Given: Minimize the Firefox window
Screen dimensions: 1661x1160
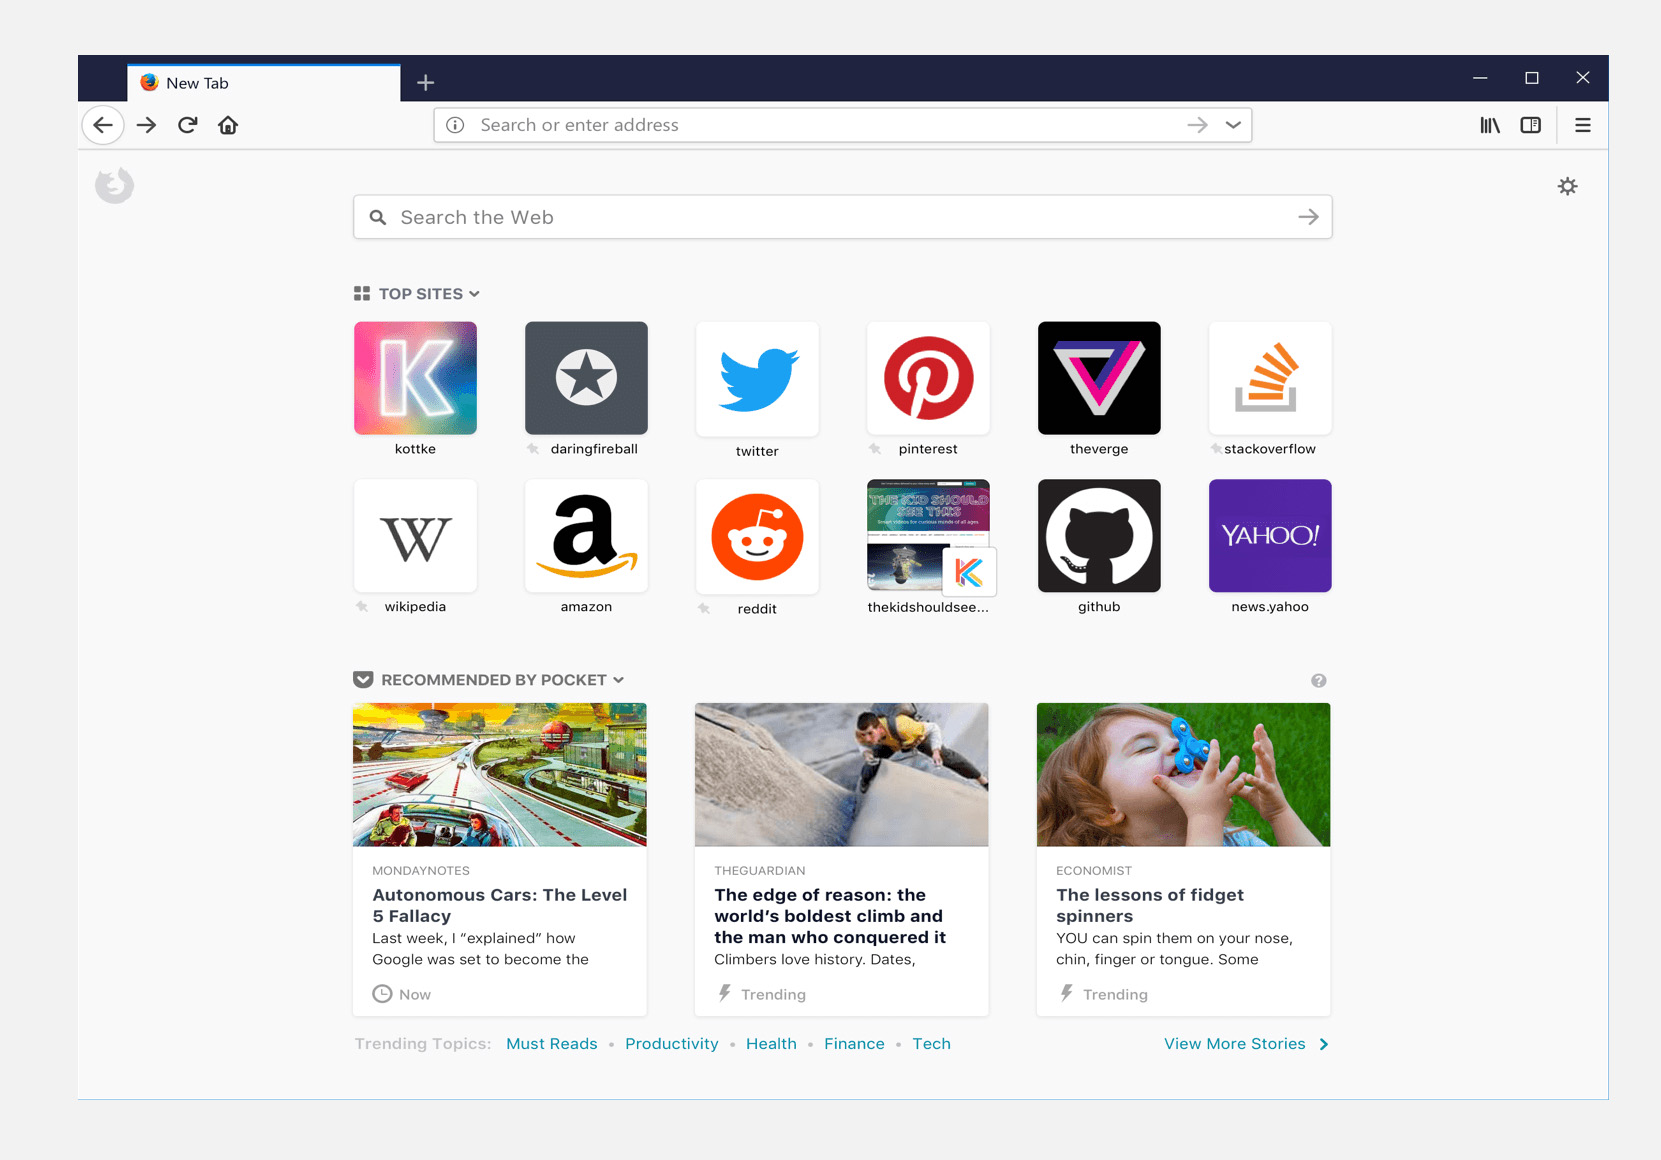Looking at the screenshot, I should tap(1480, 78).
